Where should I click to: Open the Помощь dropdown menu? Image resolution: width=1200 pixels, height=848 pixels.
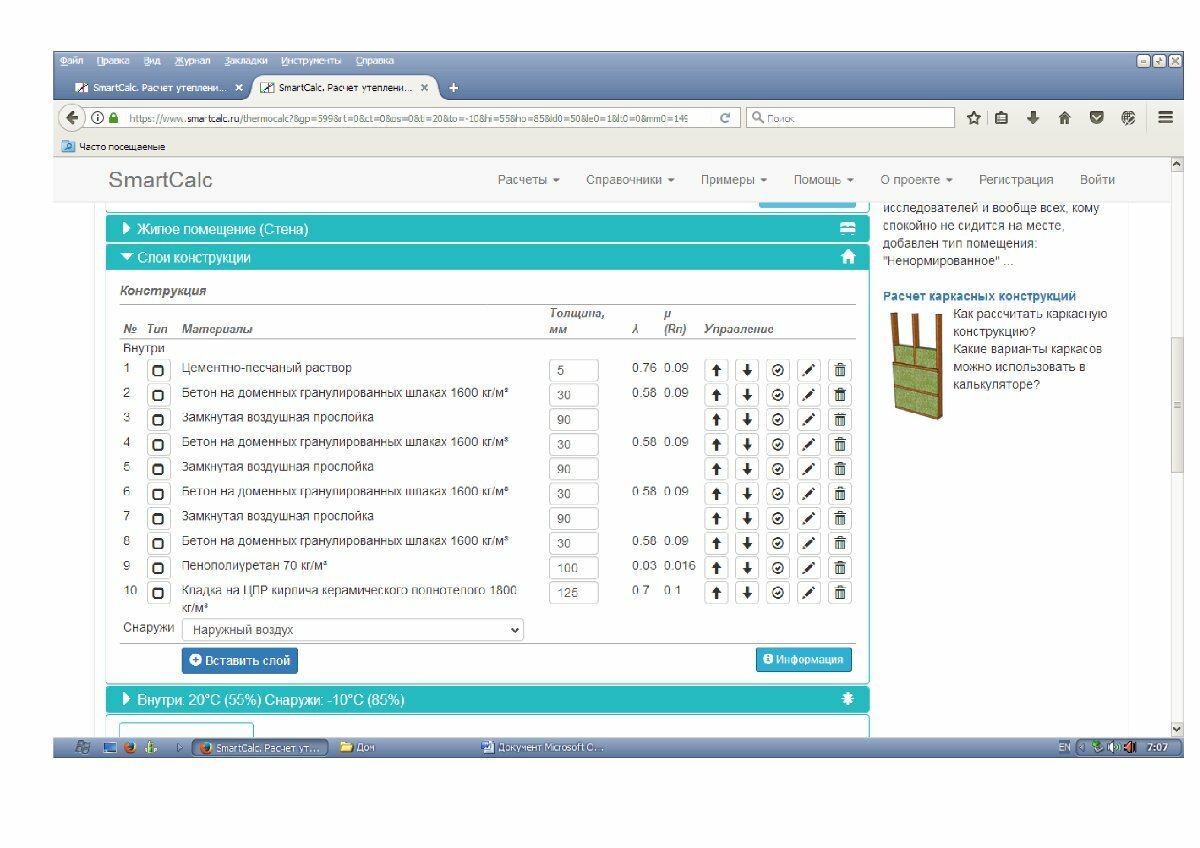pyautogui.click(x=824, y=180)
